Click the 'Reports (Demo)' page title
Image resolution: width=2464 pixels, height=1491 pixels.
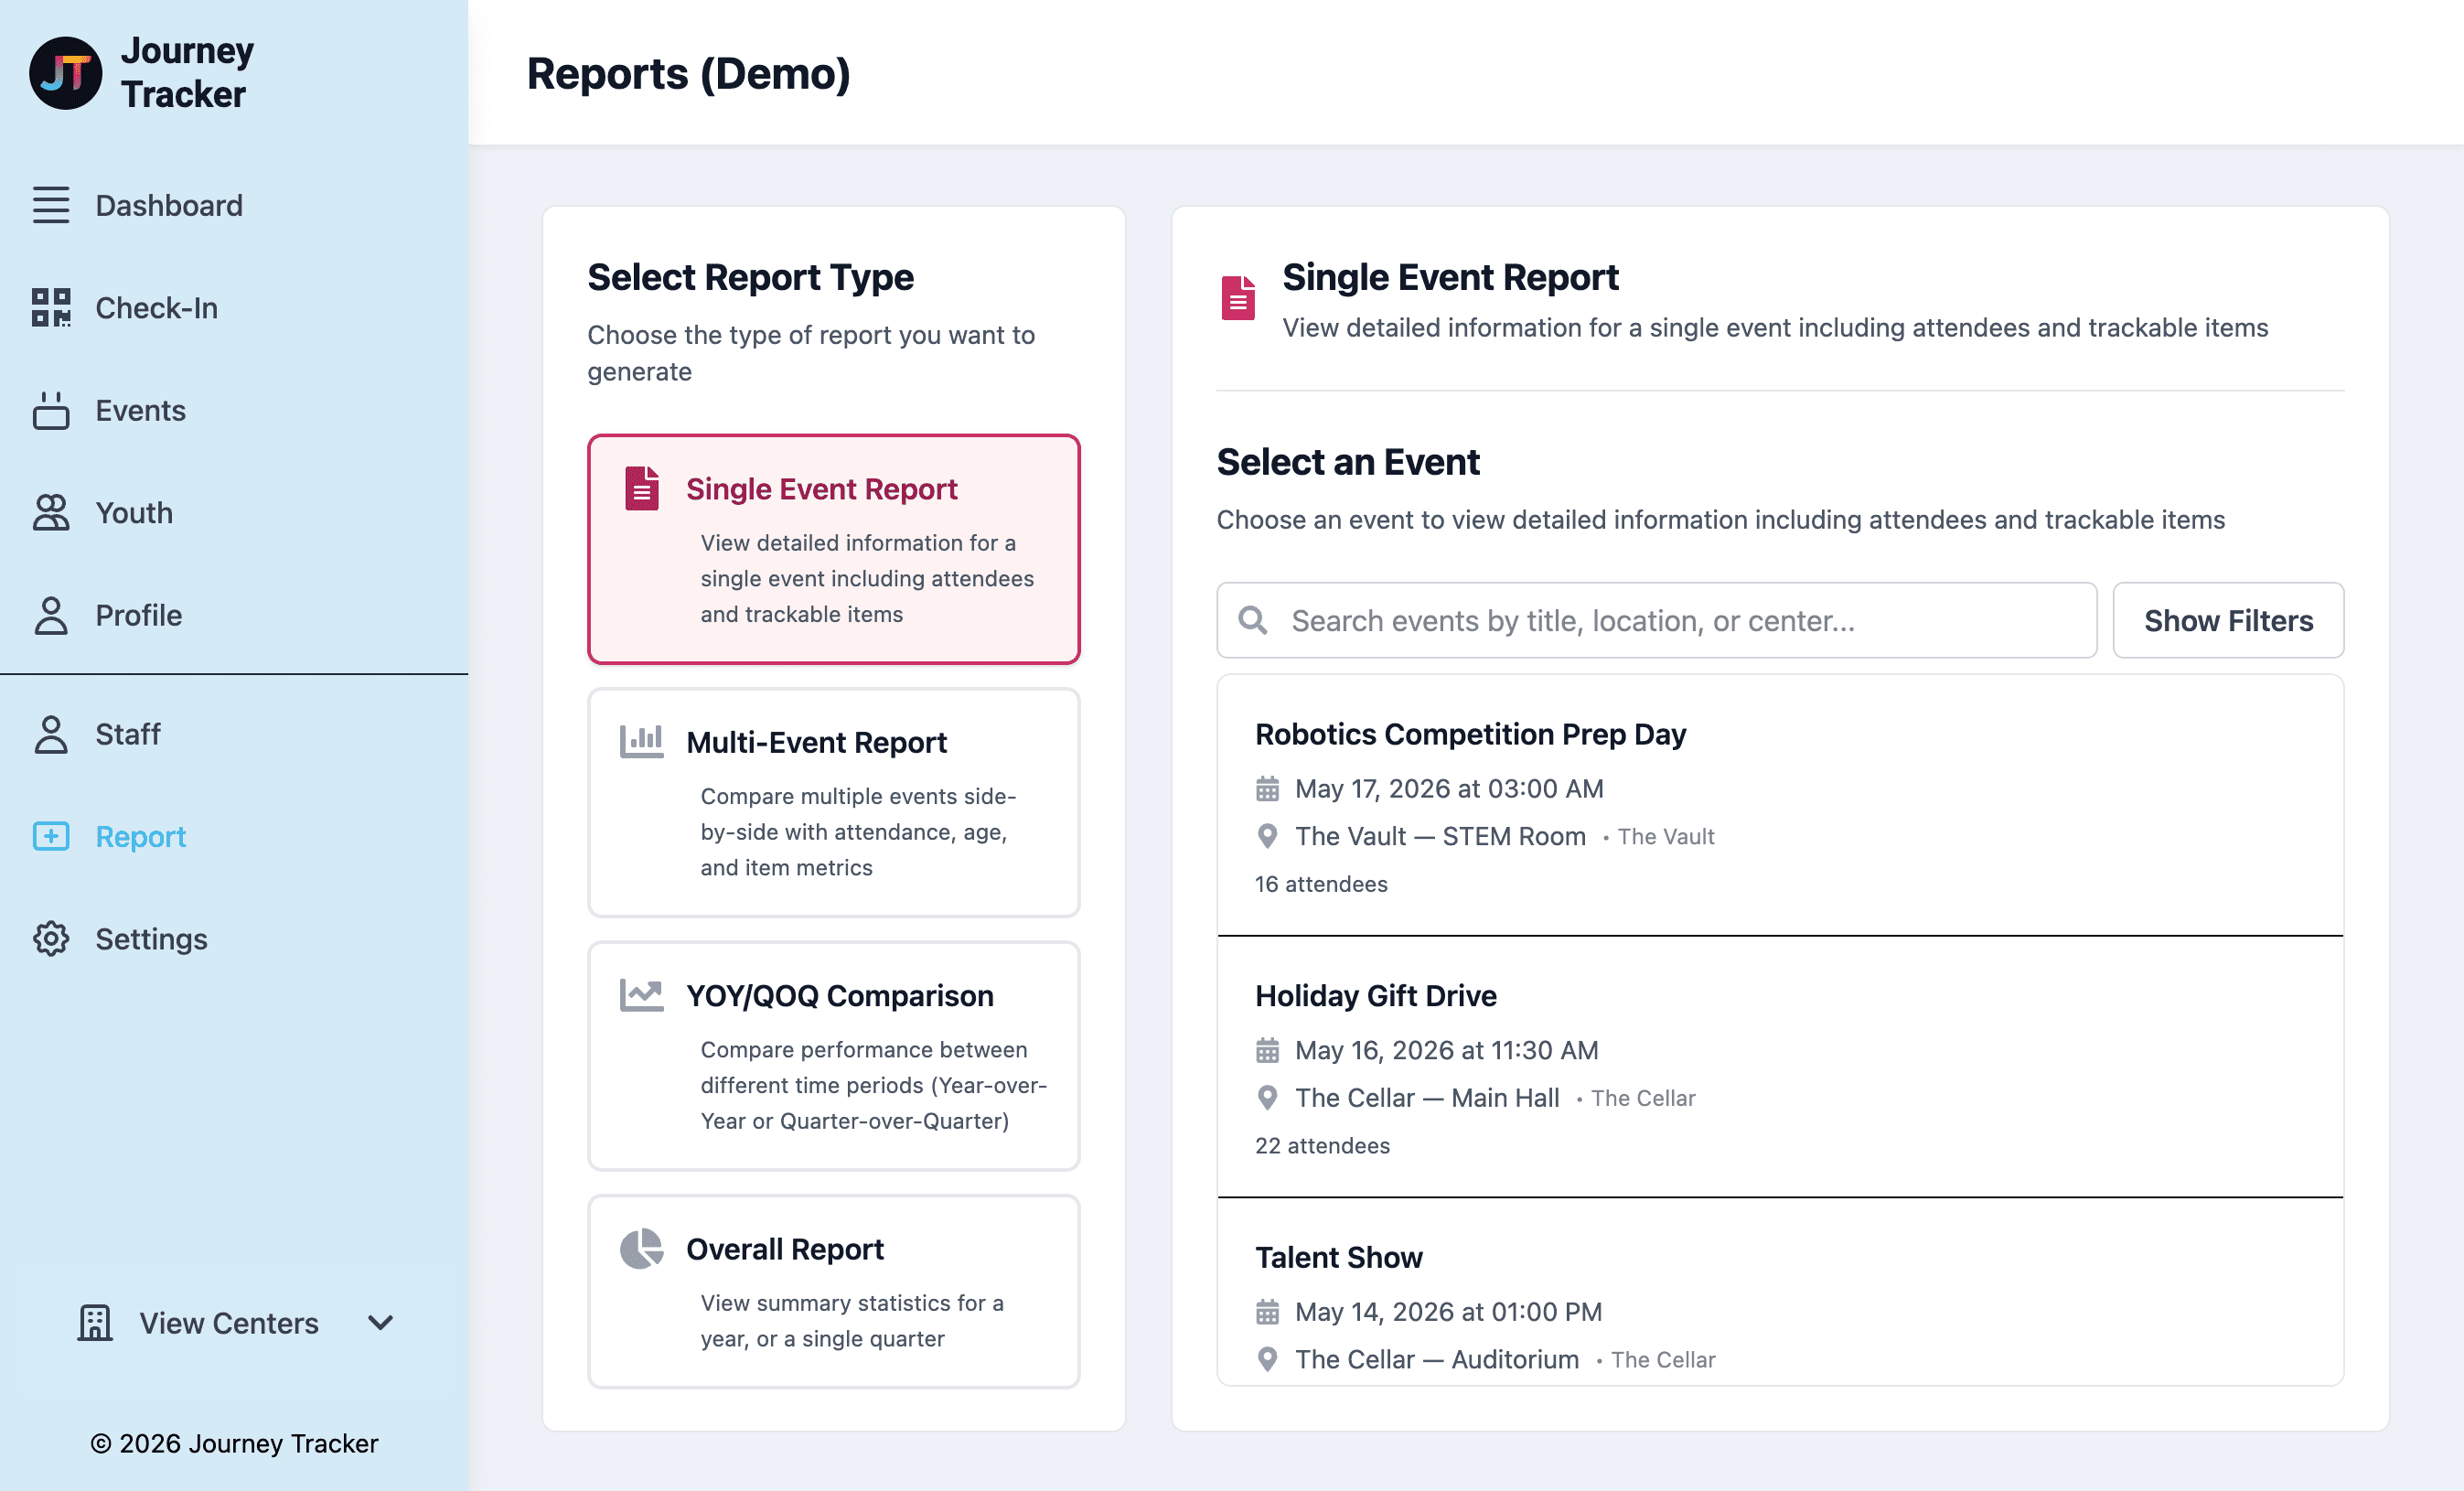click(688, 73)
